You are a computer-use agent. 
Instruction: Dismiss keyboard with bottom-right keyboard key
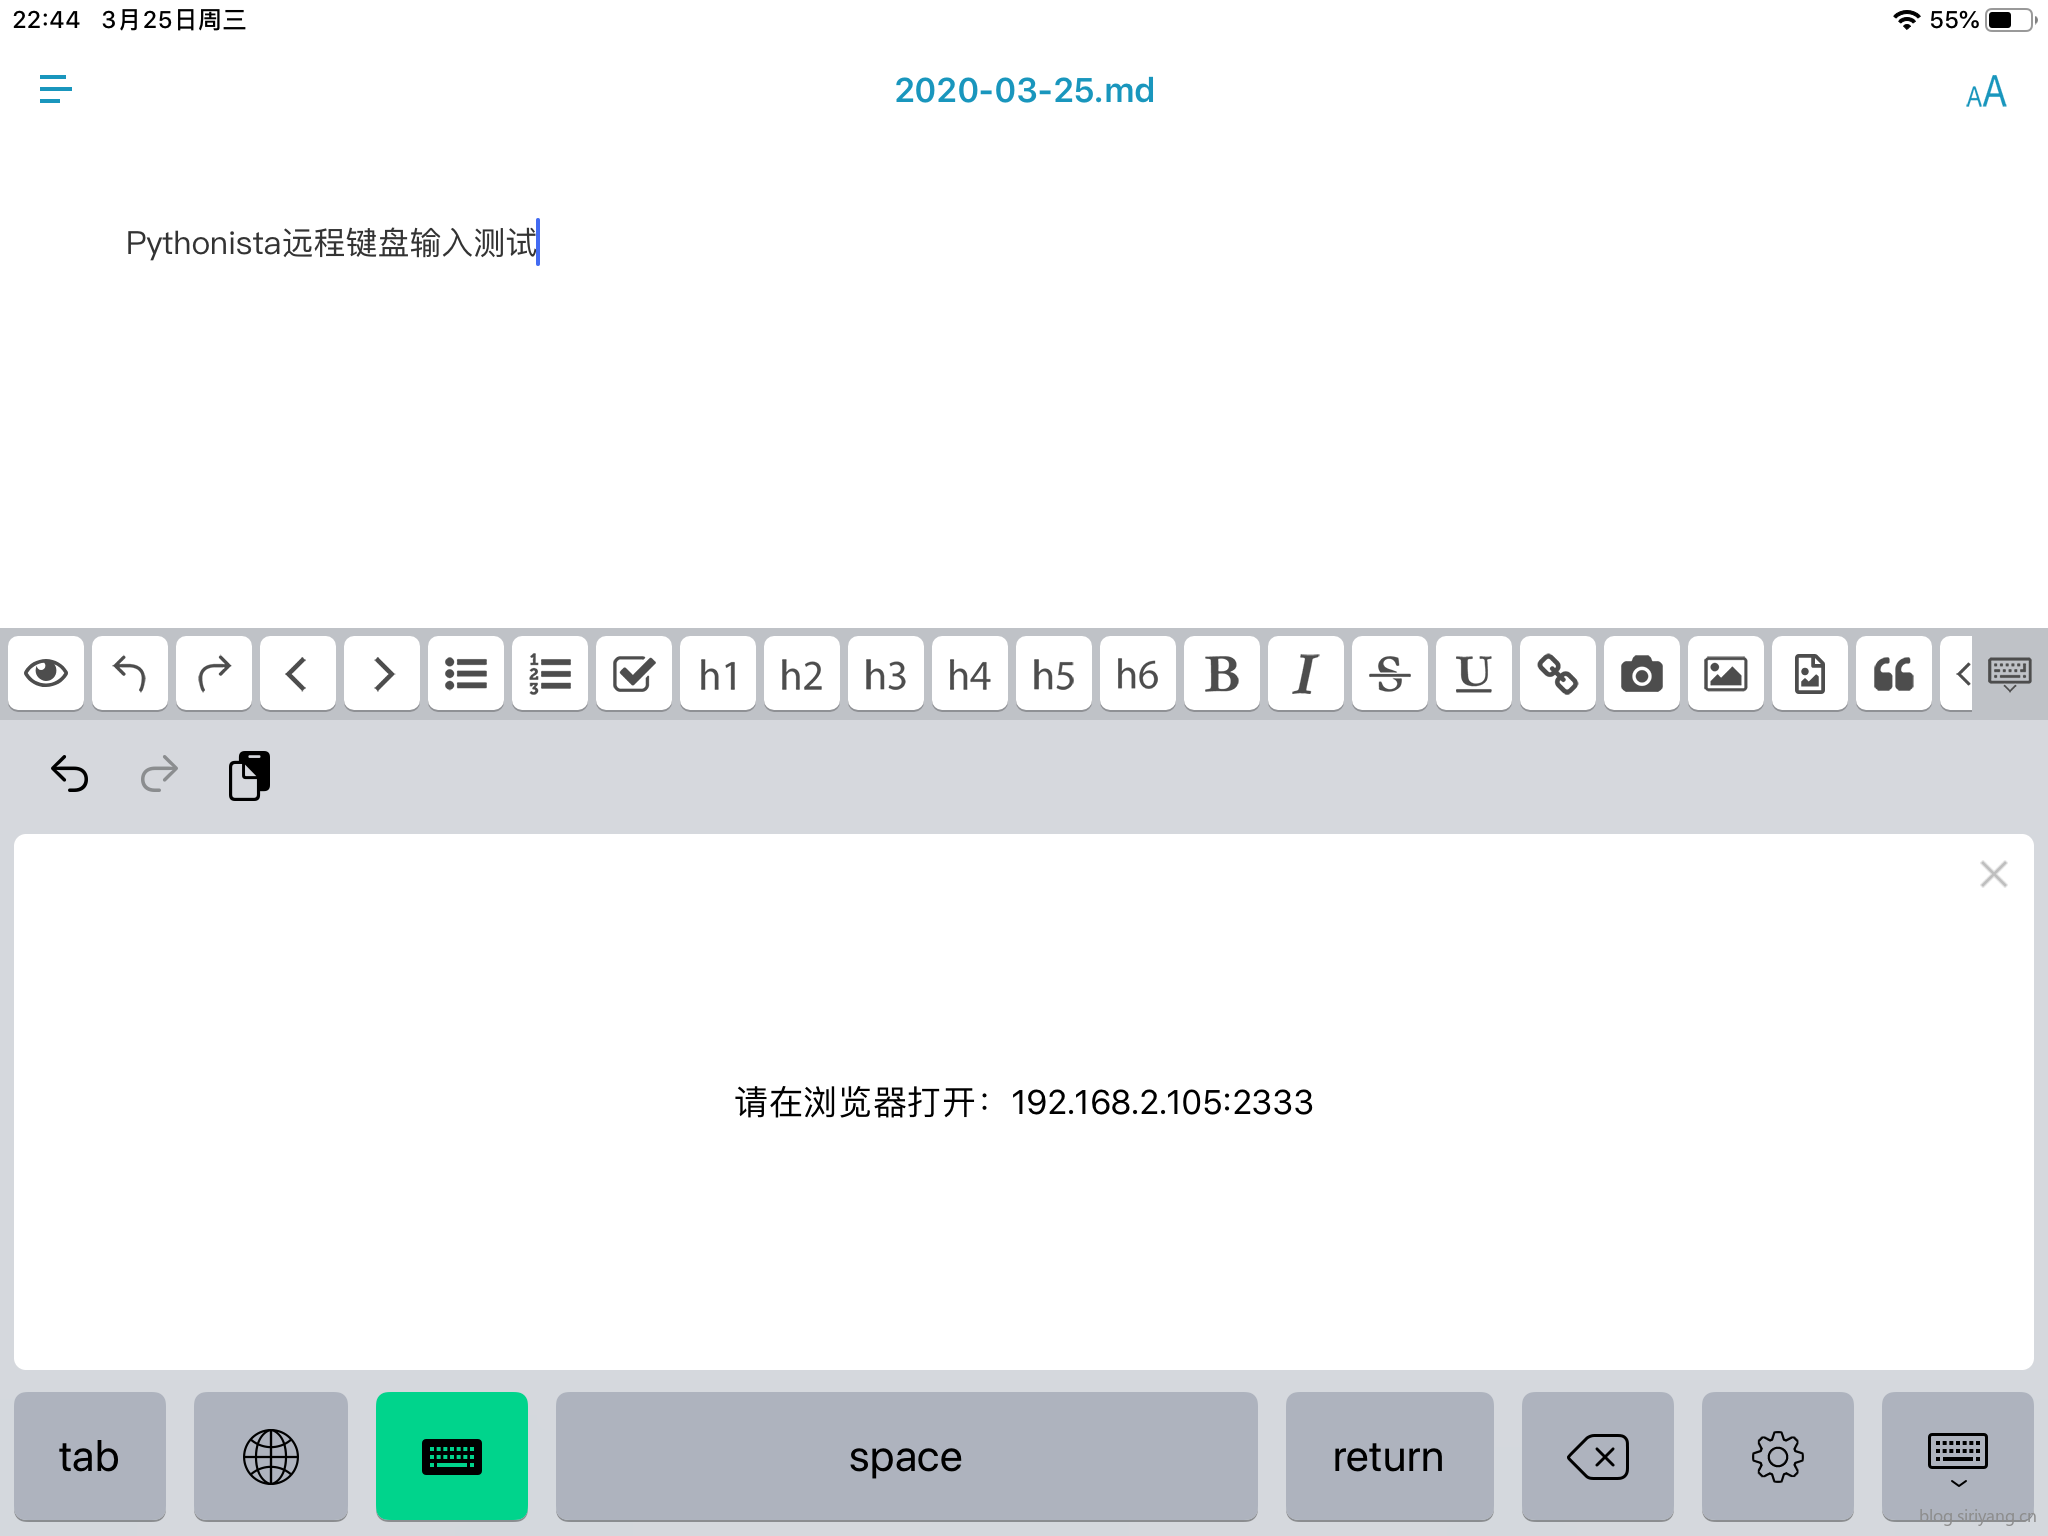coord(1957,1456)
